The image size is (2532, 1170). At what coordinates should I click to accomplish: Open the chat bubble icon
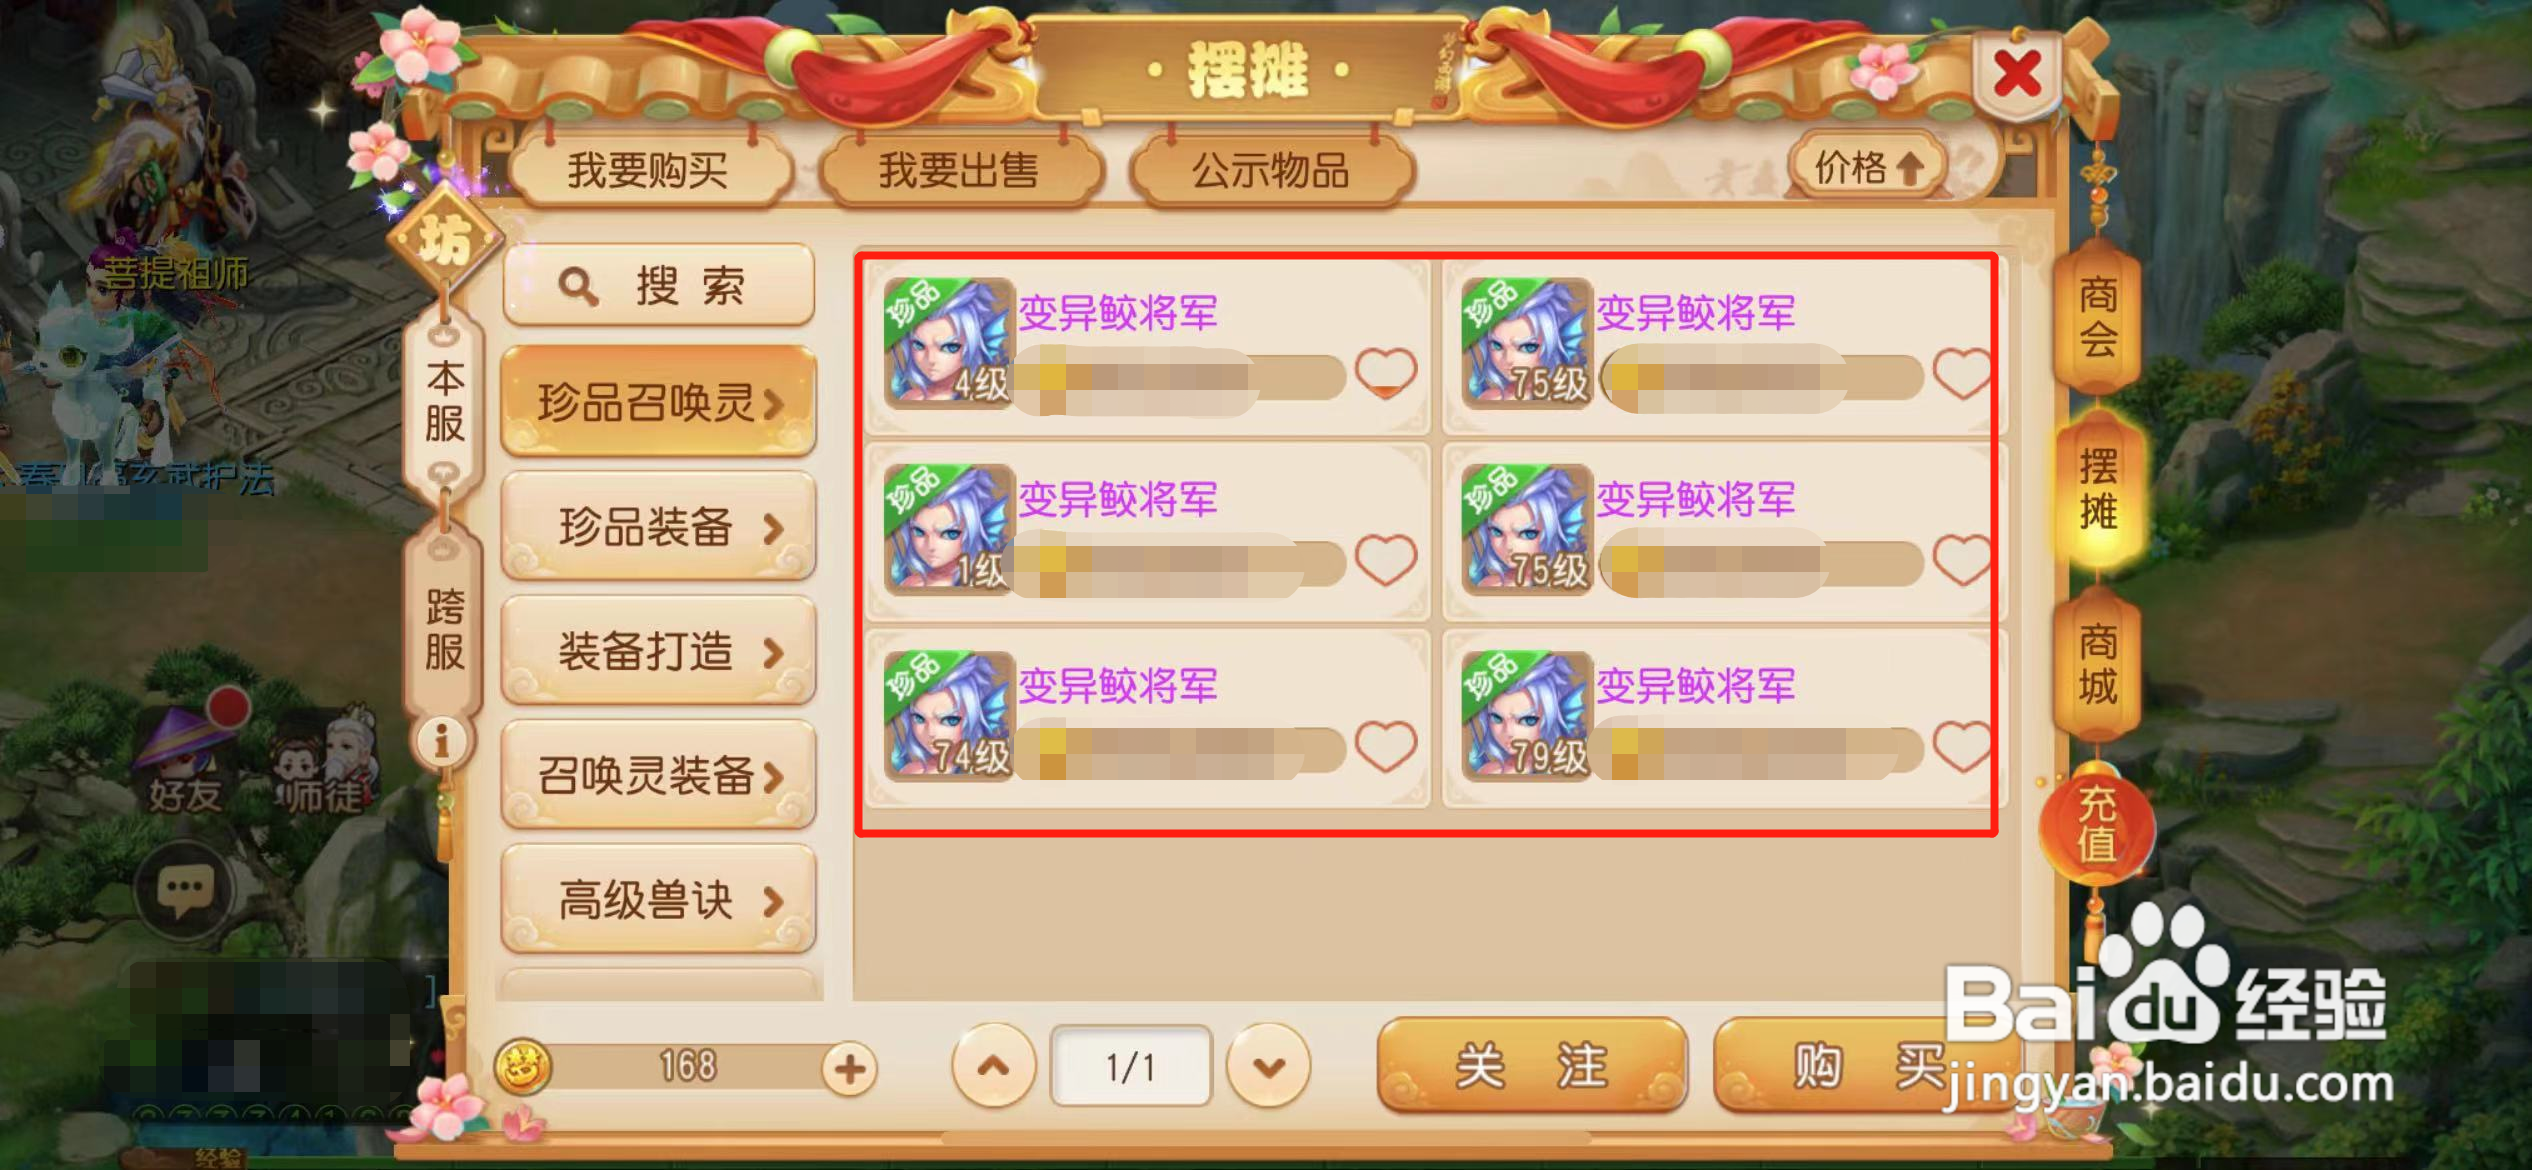pyautogui.click(x=184, y=888)
